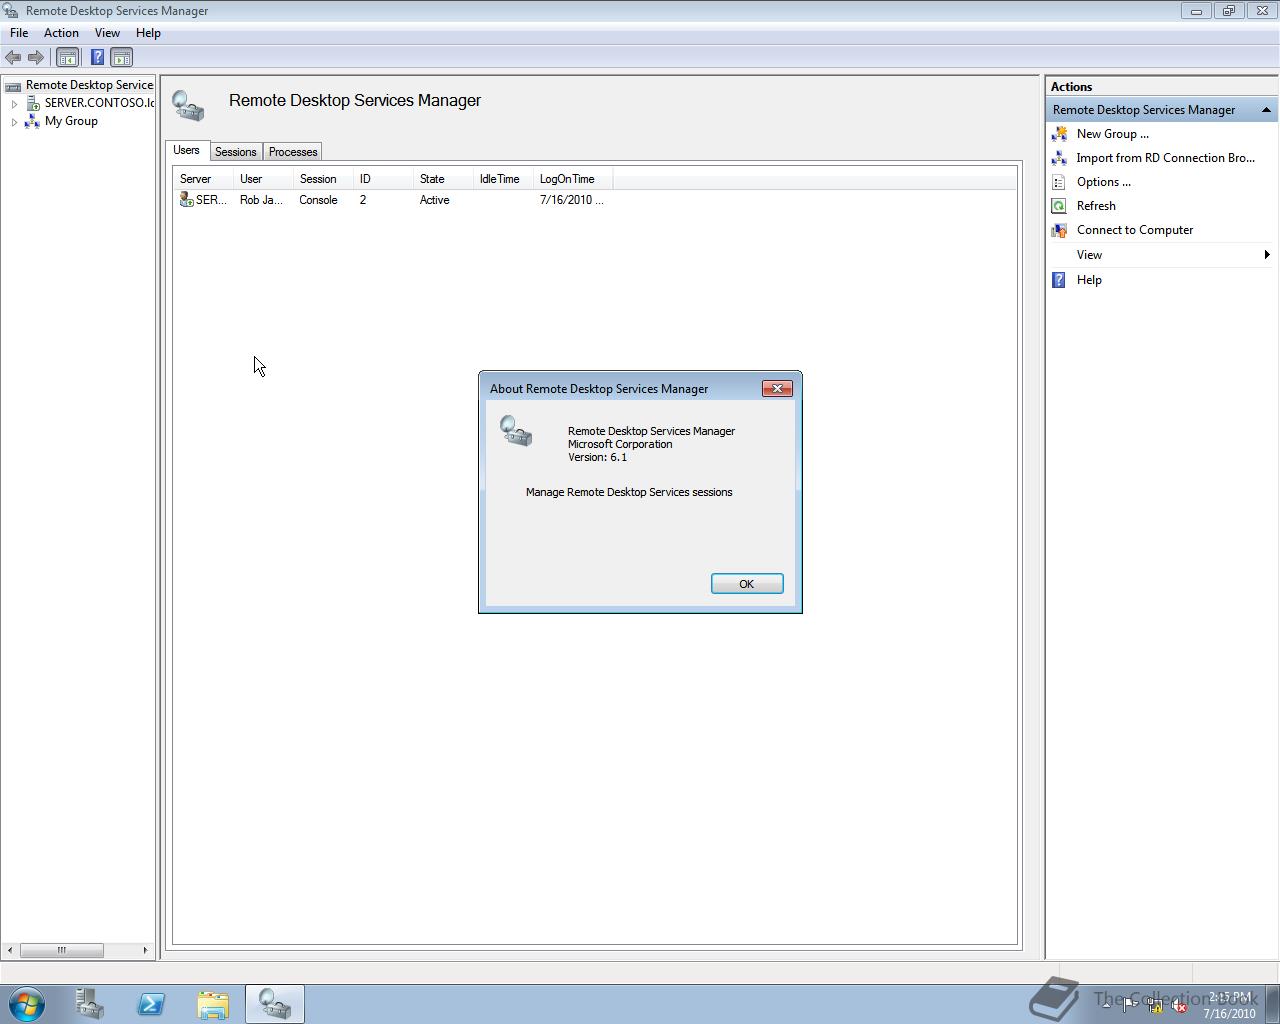Open the Action menu

61,33
